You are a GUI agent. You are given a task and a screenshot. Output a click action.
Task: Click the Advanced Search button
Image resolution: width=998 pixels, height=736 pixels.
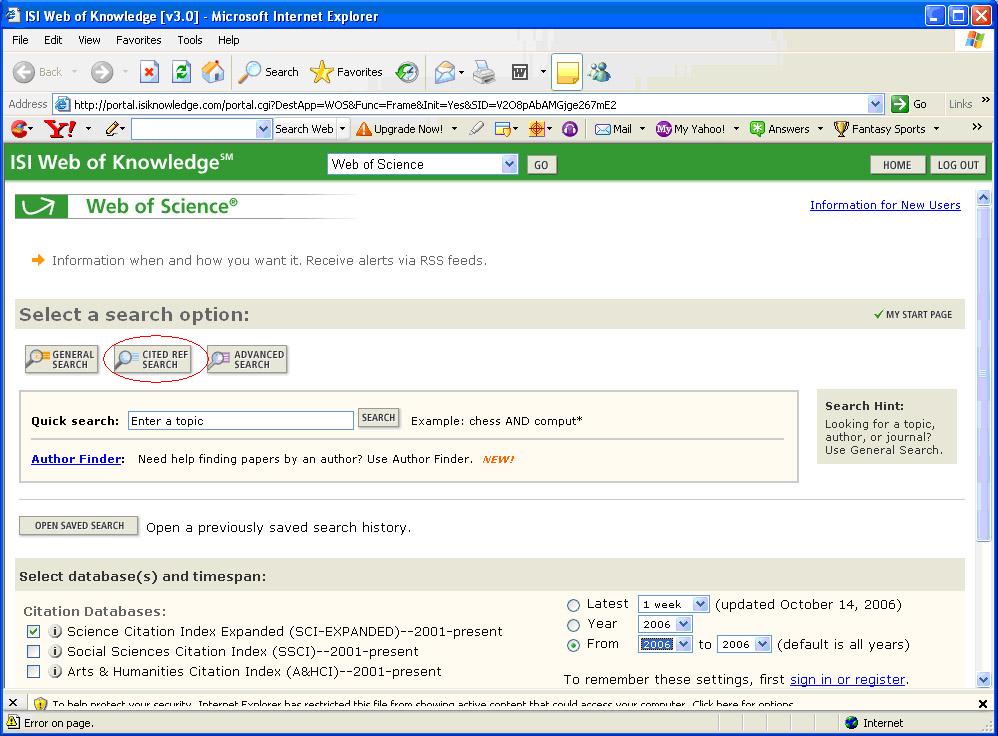coord(248,359)
